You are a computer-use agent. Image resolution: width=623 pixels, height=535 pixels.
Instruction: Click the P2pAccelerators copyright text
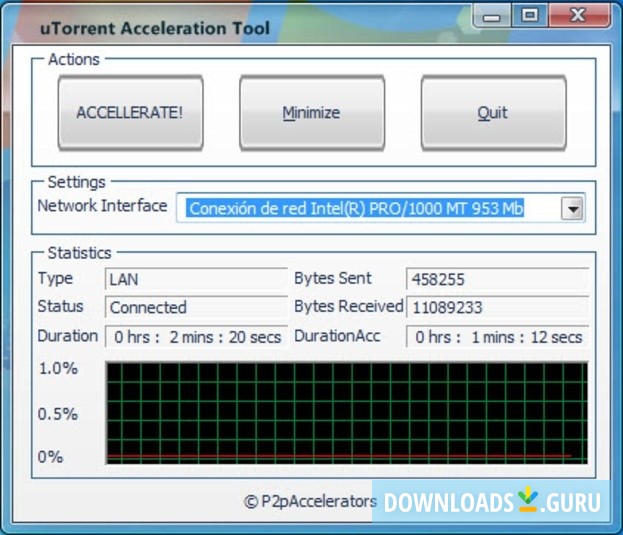310,501
